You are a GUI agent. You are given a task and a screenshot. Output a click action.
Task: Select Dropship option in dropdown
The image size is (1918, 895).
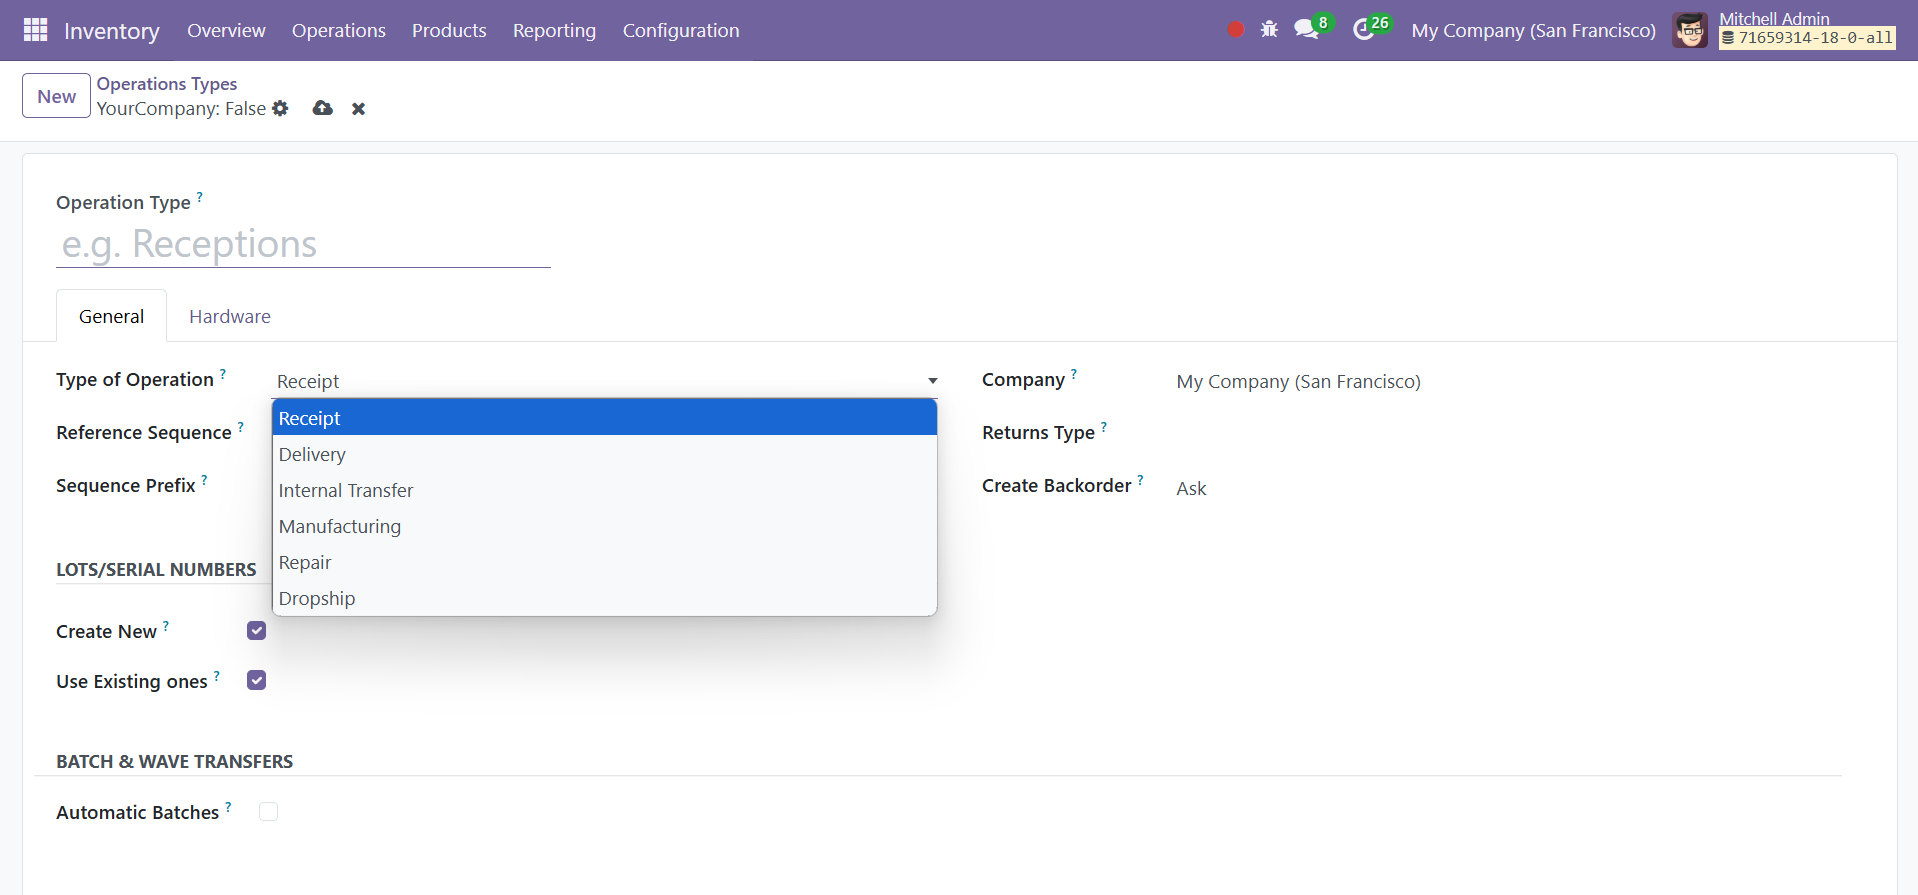(x=605, y=598)
